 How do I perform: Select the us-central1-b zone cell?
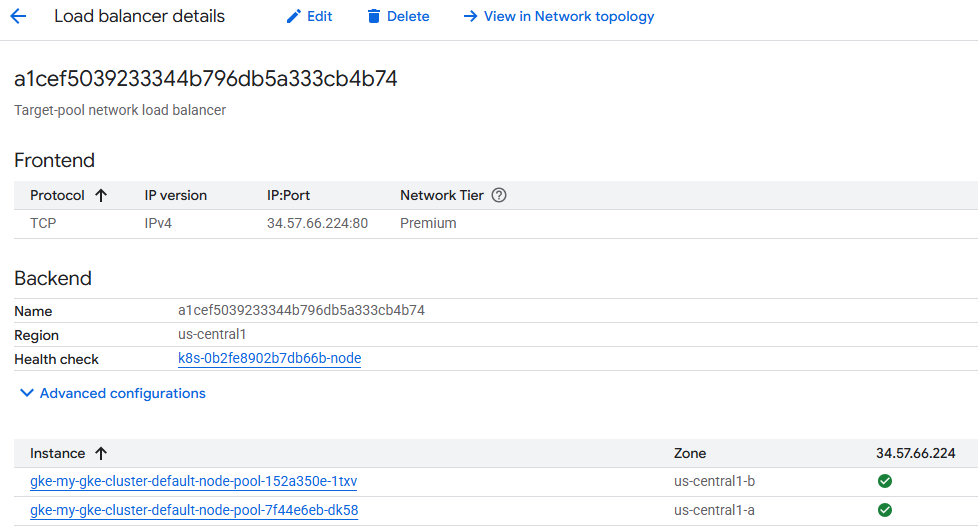click(714, 481)
